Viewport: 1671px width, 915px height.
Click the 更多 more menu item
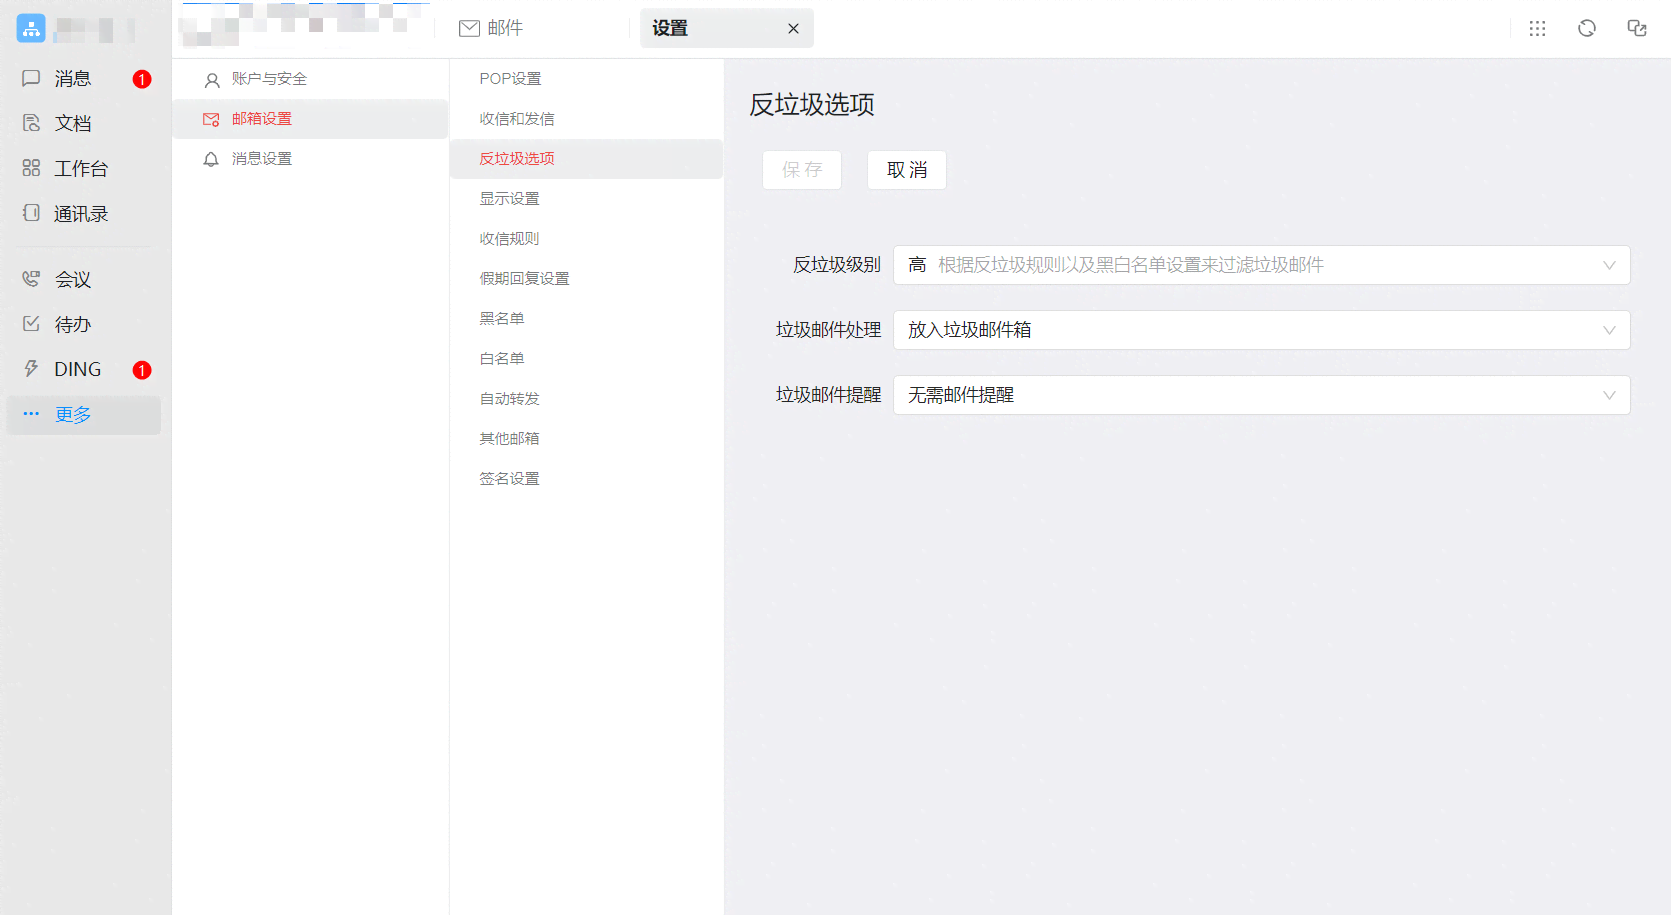(x=84, y=415)
